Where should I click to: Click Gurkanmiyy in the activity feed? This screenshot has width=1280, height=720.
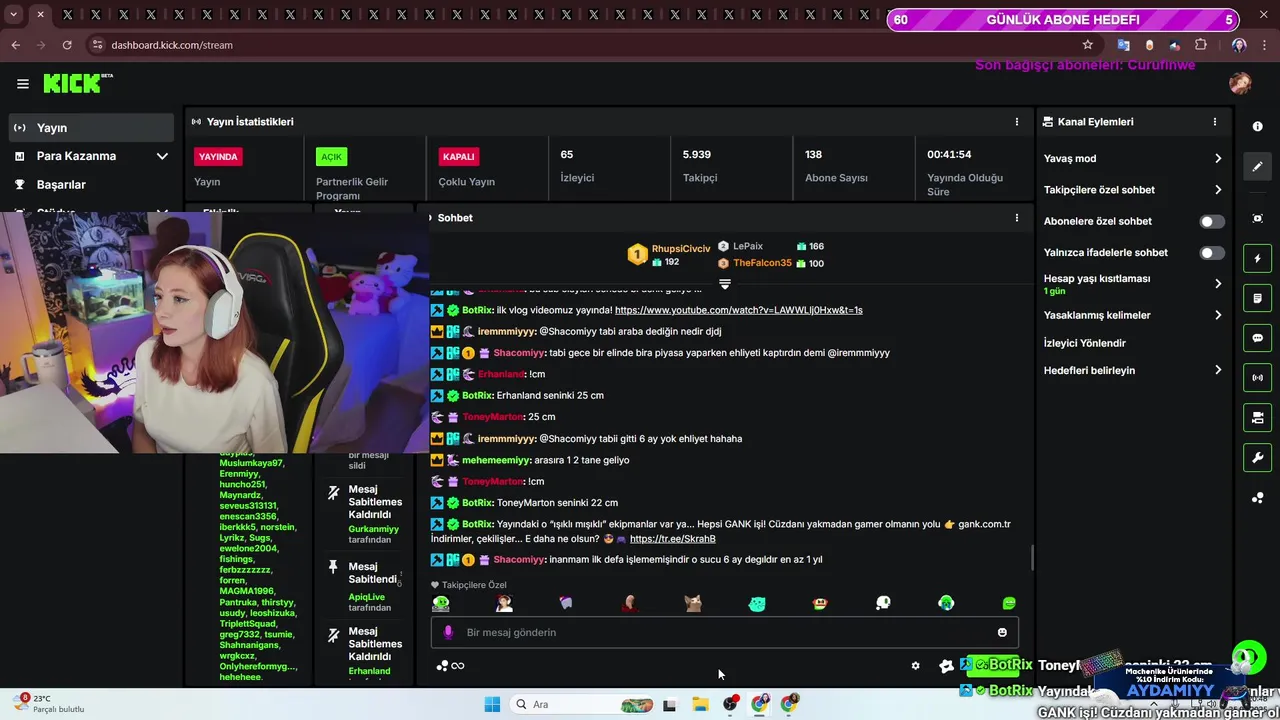click(373, 529)
